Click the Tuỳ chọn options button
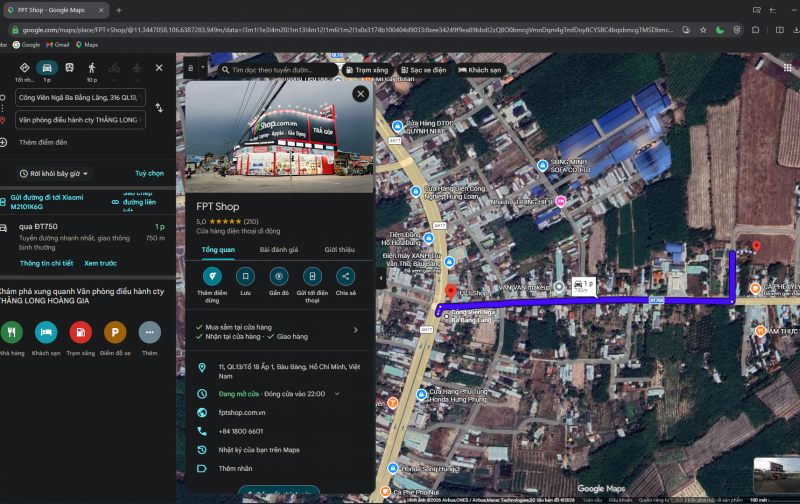 (149, 173)
